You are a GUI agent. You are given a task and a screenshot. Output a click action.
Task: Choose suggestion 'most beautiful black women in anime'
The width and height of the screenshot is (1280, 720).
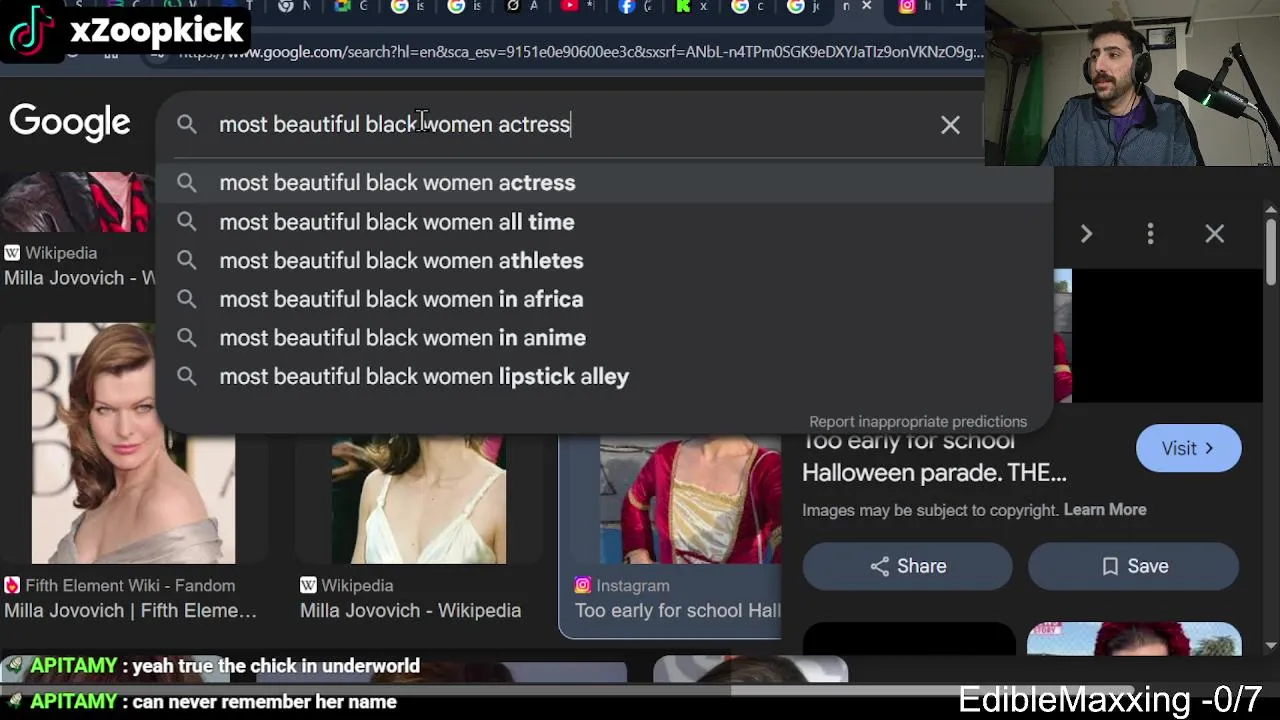point(604,338)
